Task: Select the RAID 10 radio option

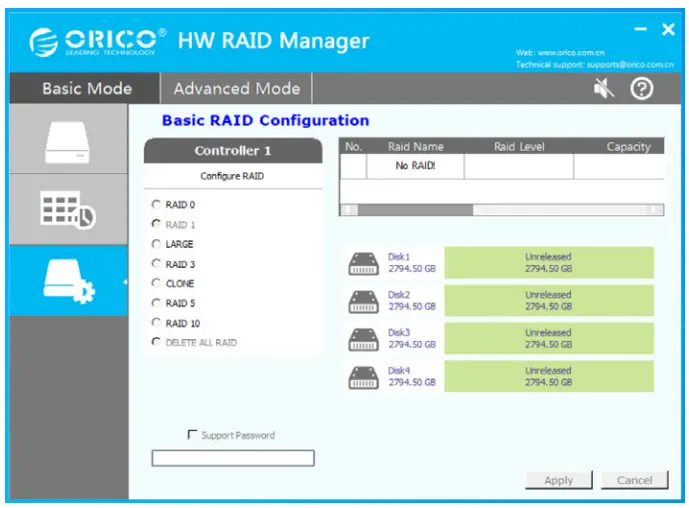Action: [156, 323]
